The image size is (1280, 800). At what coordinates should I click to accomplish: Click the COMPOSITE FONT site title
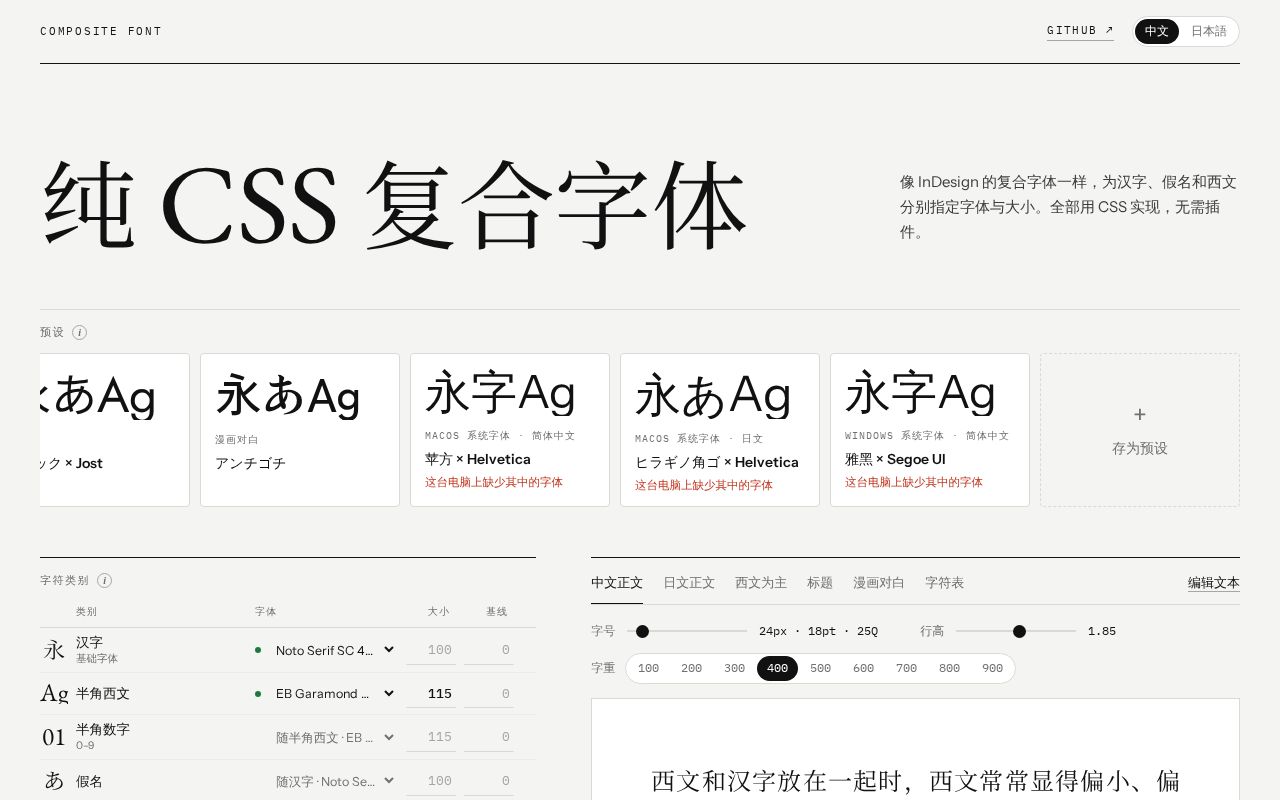[x=101, y=31]
